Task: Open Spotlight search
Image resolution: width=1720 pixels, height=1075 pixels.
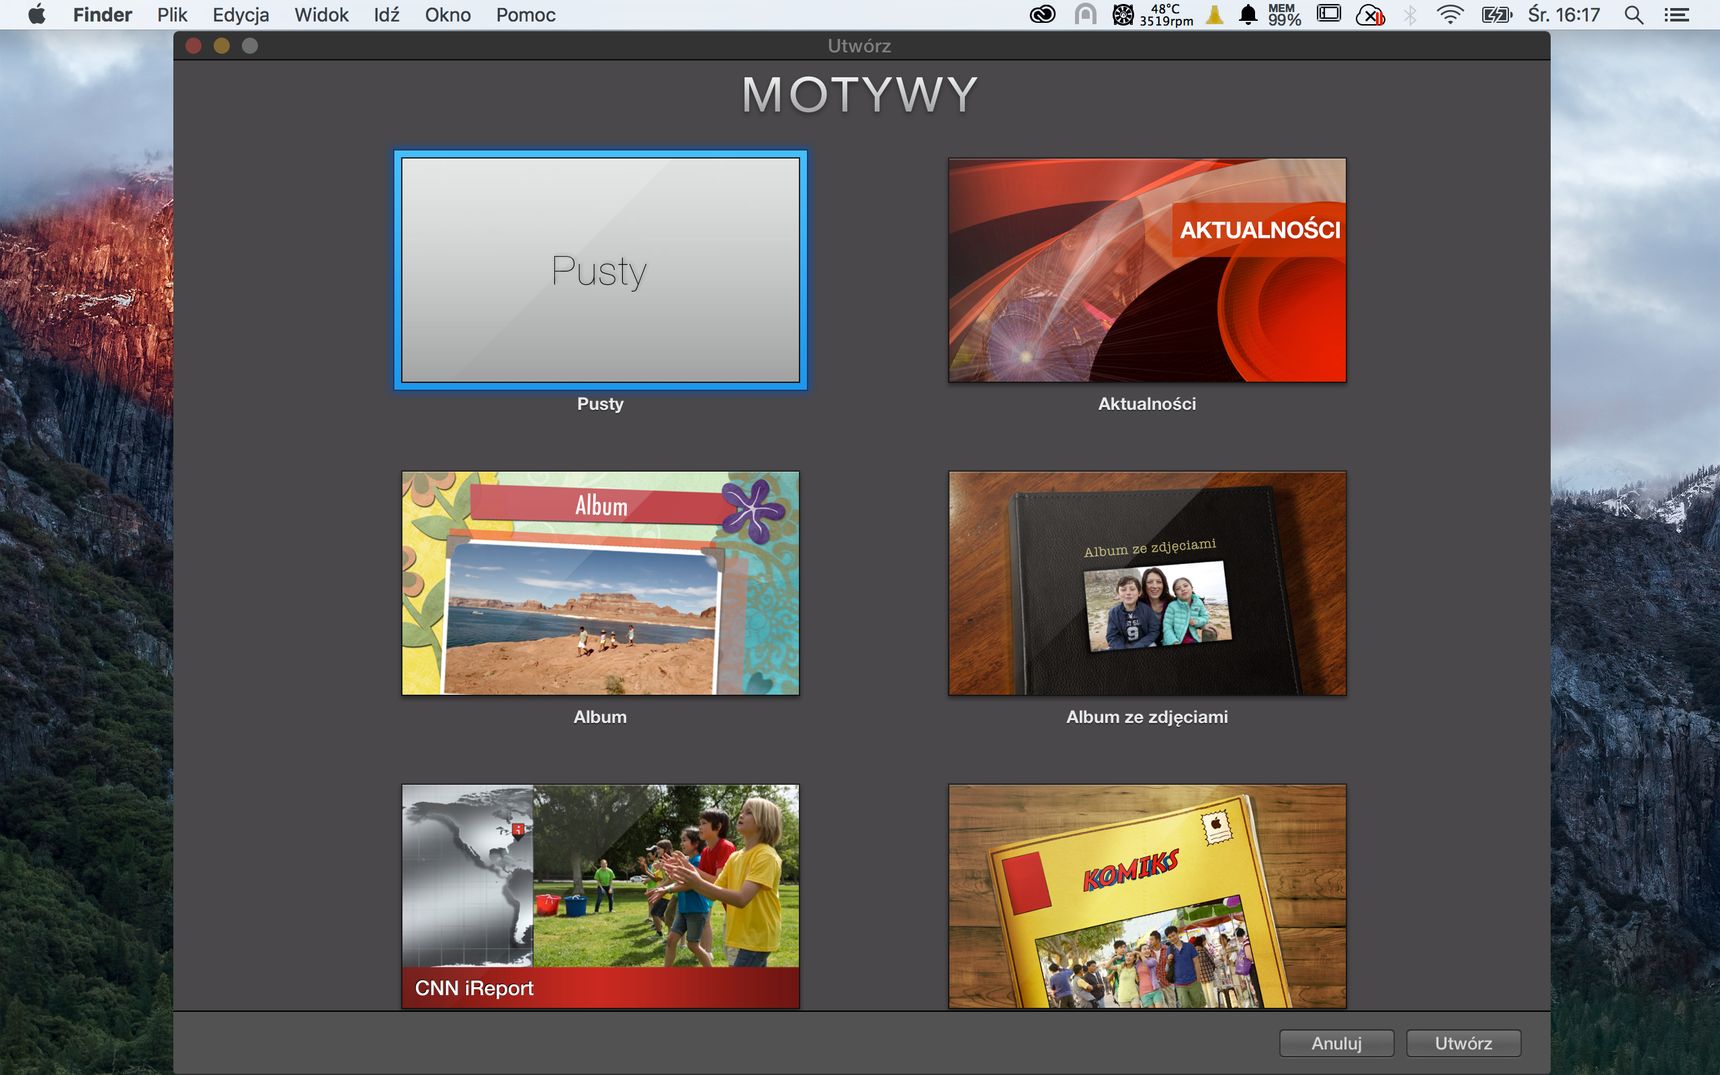Action: pos(1634,15)
